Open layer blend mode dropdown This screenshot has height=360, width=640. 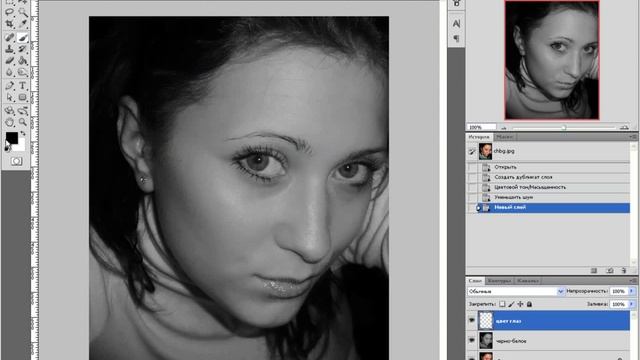[x=516, y=291]
